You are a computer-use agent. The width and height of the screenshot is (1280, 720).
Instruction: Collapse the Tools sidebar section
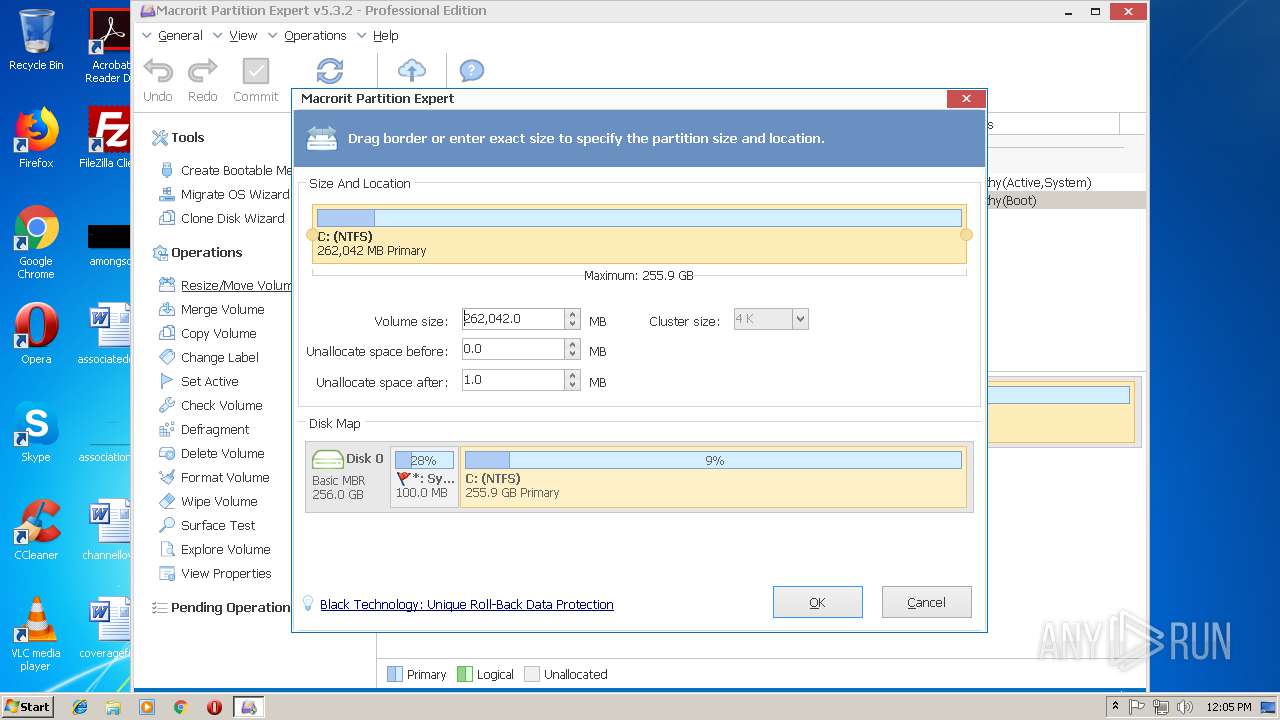pyautogui.click(x=178, y=137)
